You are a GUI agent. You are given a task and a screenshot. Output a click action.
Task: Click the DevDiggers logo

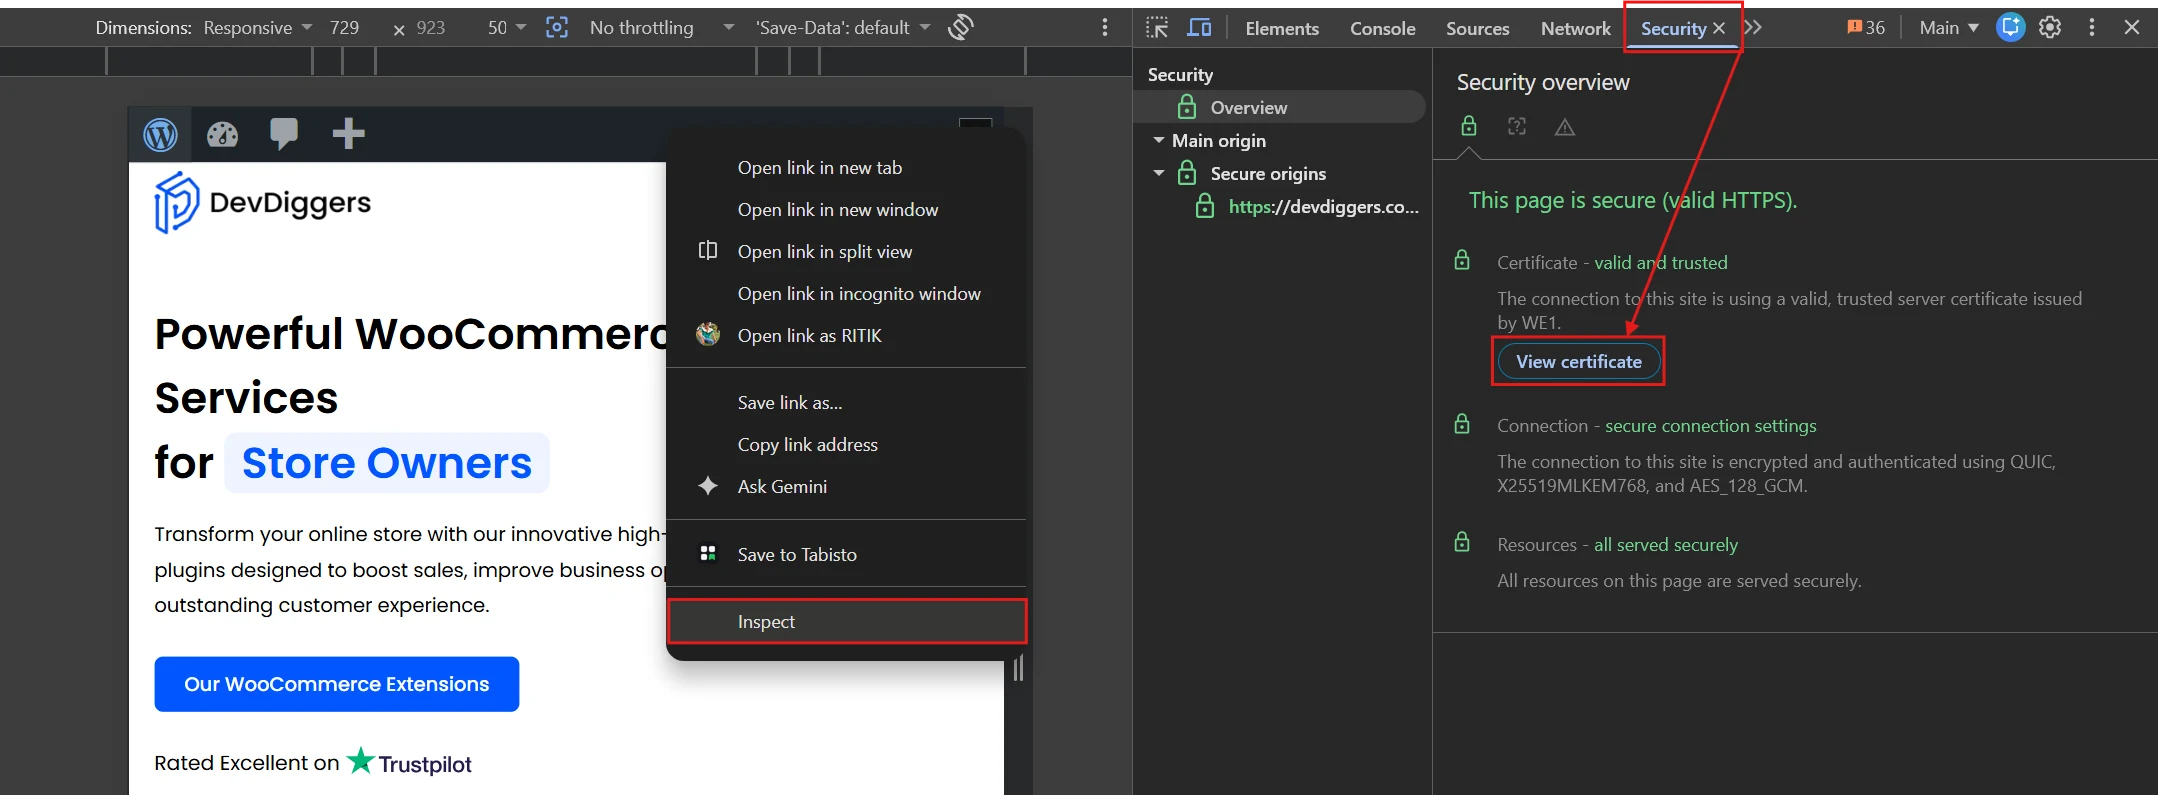coord(262,203)
